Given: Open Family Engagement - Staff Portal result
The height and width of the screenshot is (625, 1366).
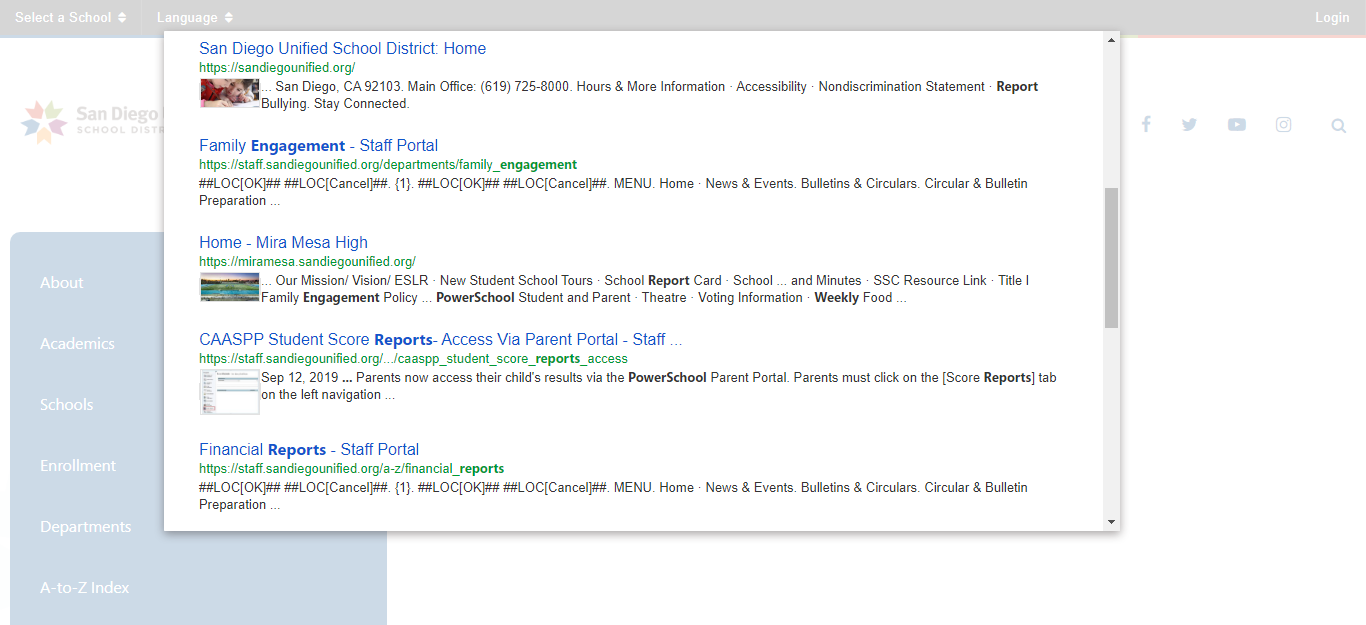Looking at the screenshot, I should point(318,145).
